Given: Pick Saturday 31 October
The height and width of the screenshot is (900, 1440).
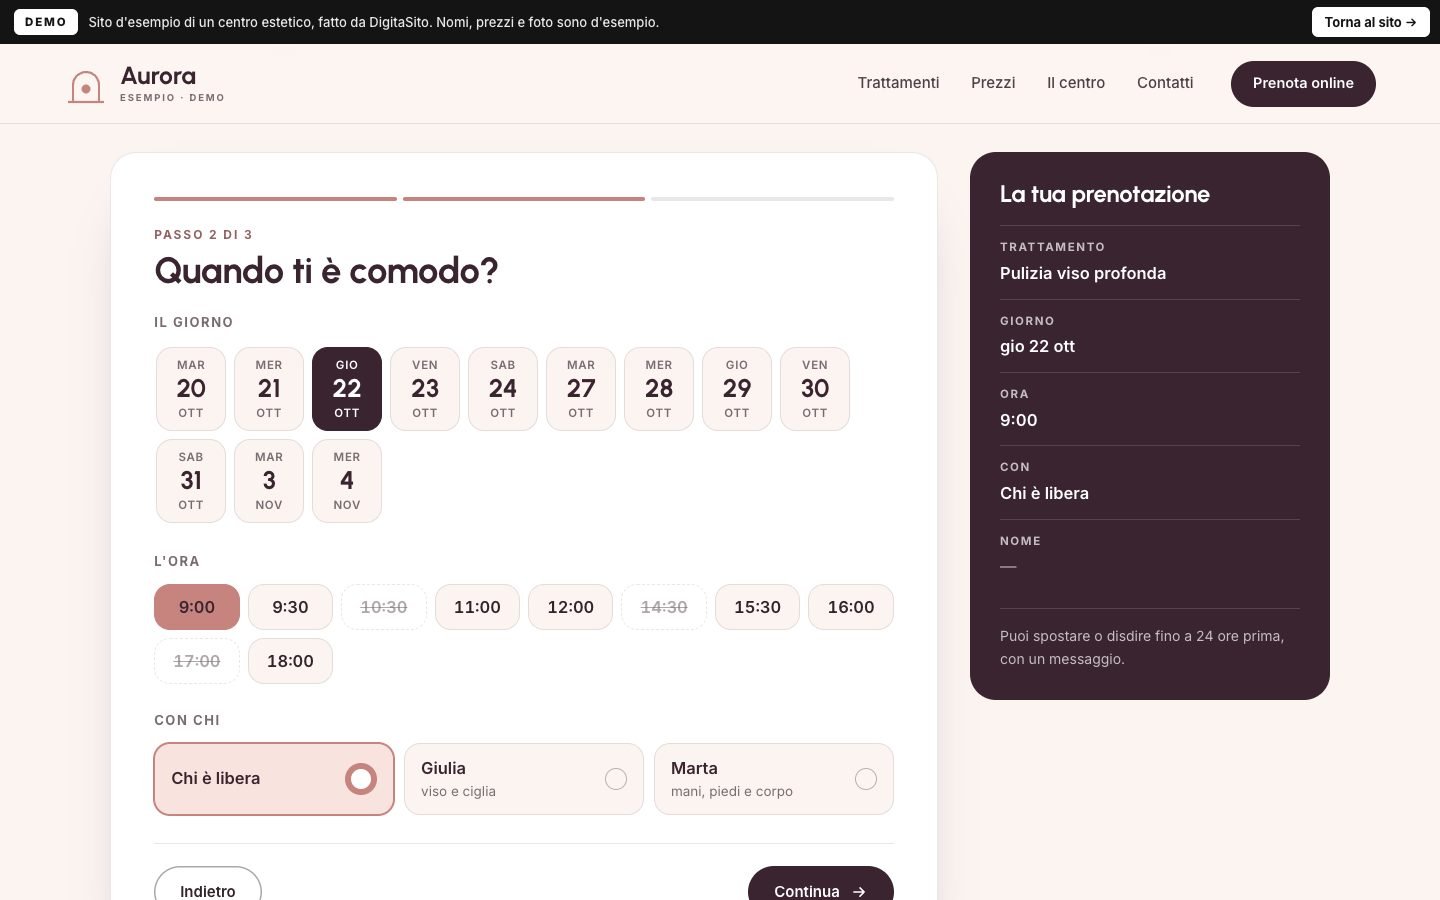Looking at the screenshot, I should [191, 481].
